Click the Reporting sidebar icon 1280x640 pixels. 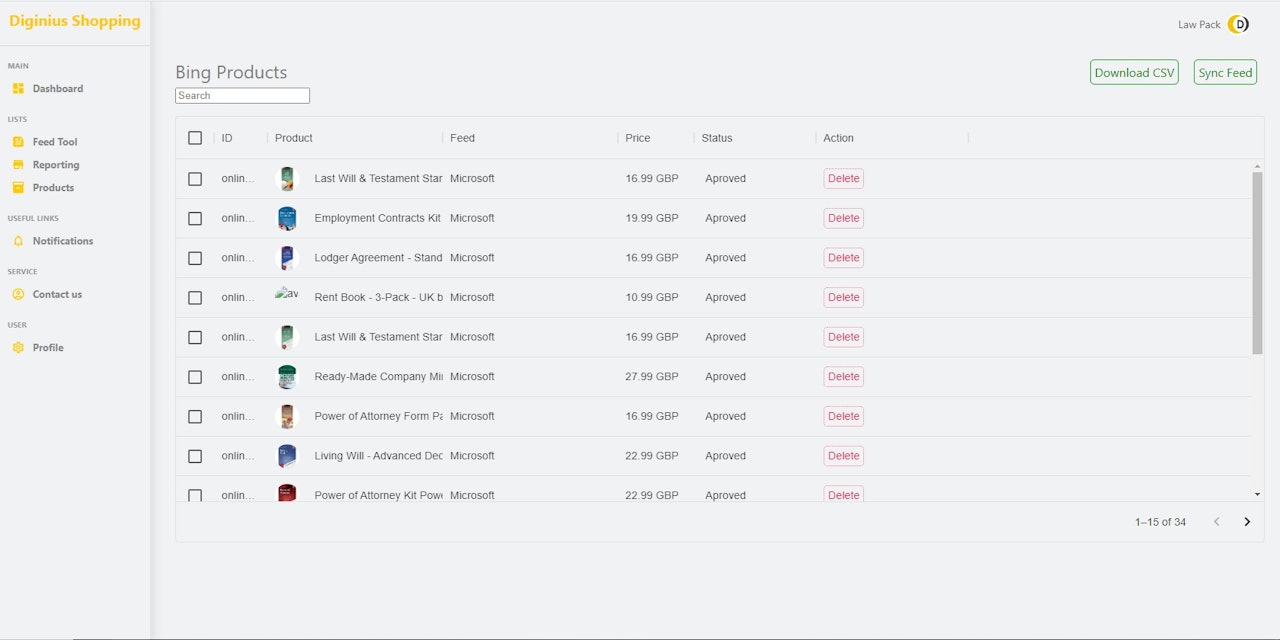pyautogui.click(x=18, y=165)
